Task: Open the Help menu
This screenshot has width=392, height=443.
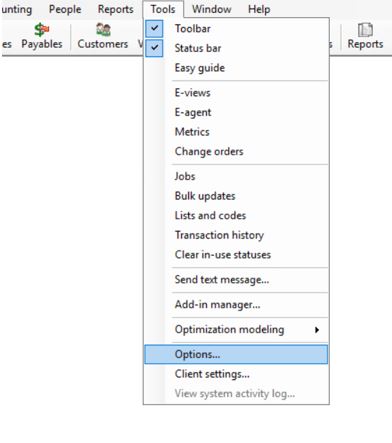Action: pyautogui.click(x=259, y=9)
